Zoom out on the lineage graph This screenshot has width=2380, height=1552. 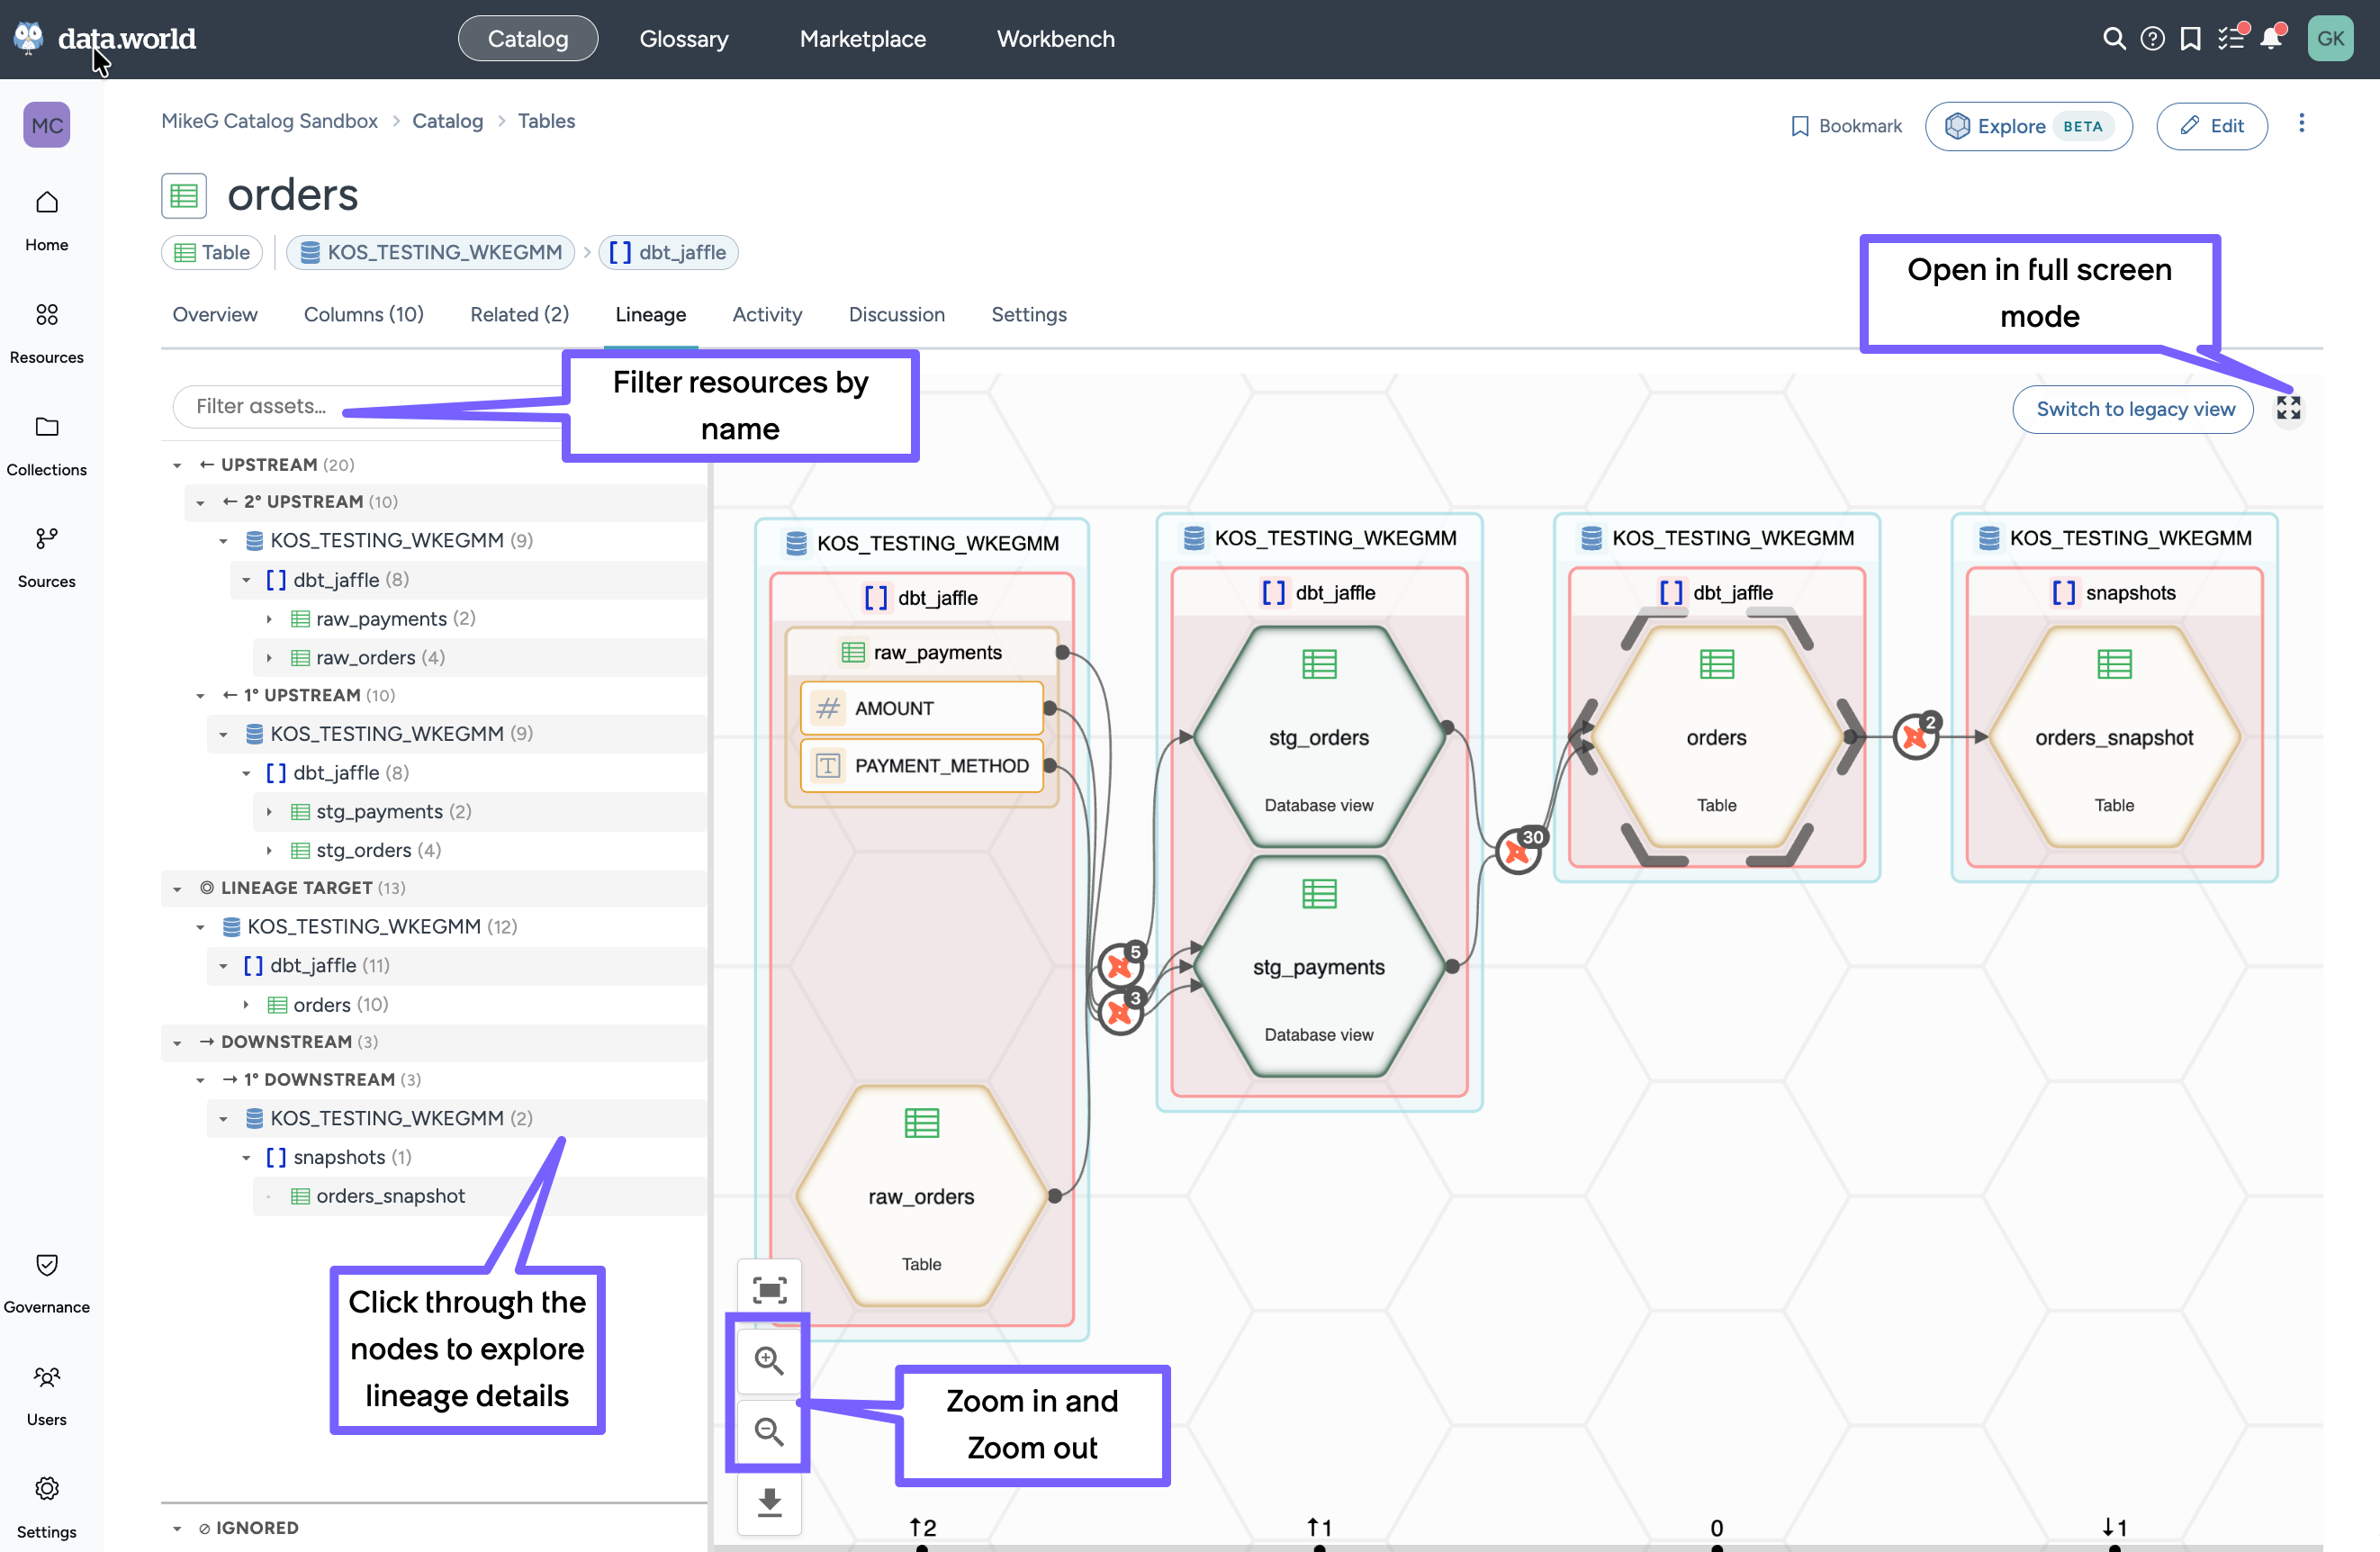[x=769, y=1431]
